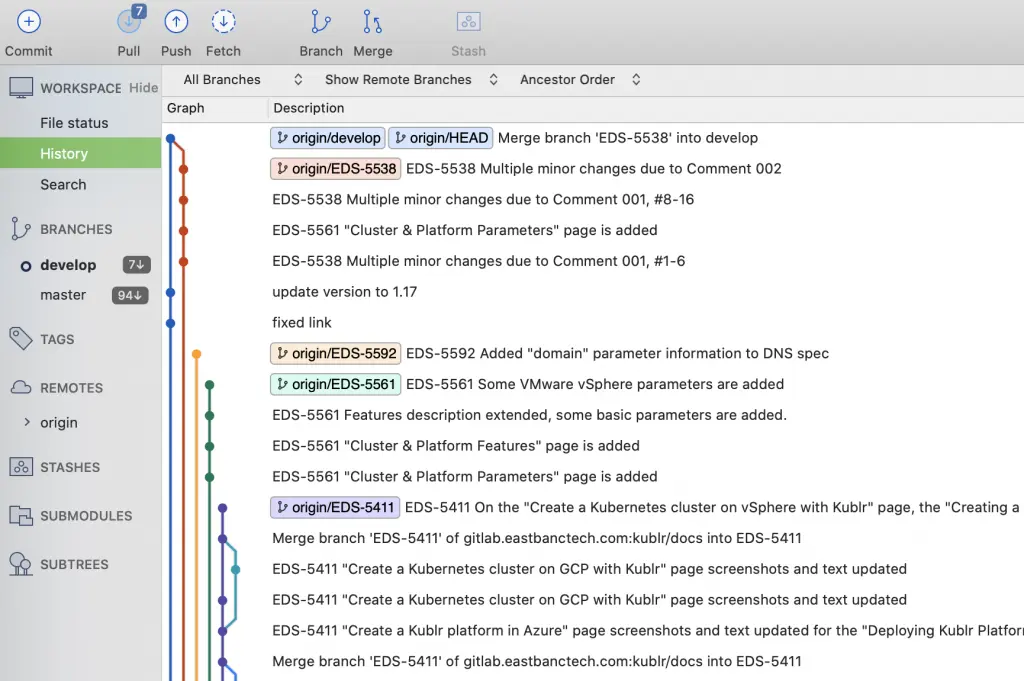Hide the Workspace section
Viewport: 1024px width, 681px height.
tap(143, 87)
